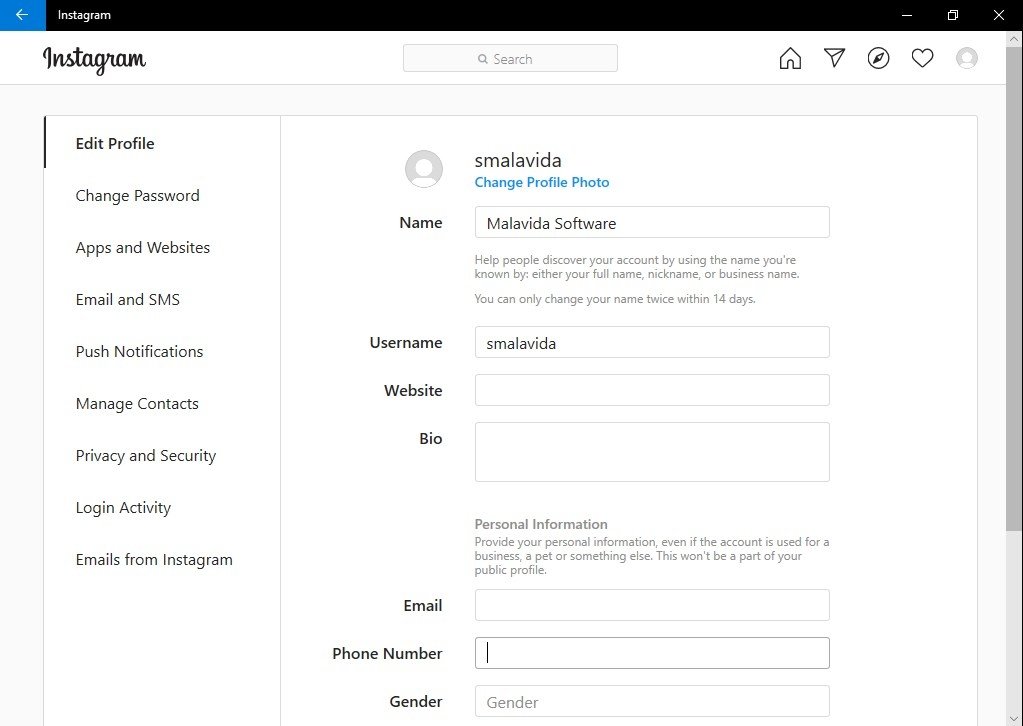The width and height of the screenshot is (1023, 726).
Task: Minimize the Instagram window
Action: [907, 15]
